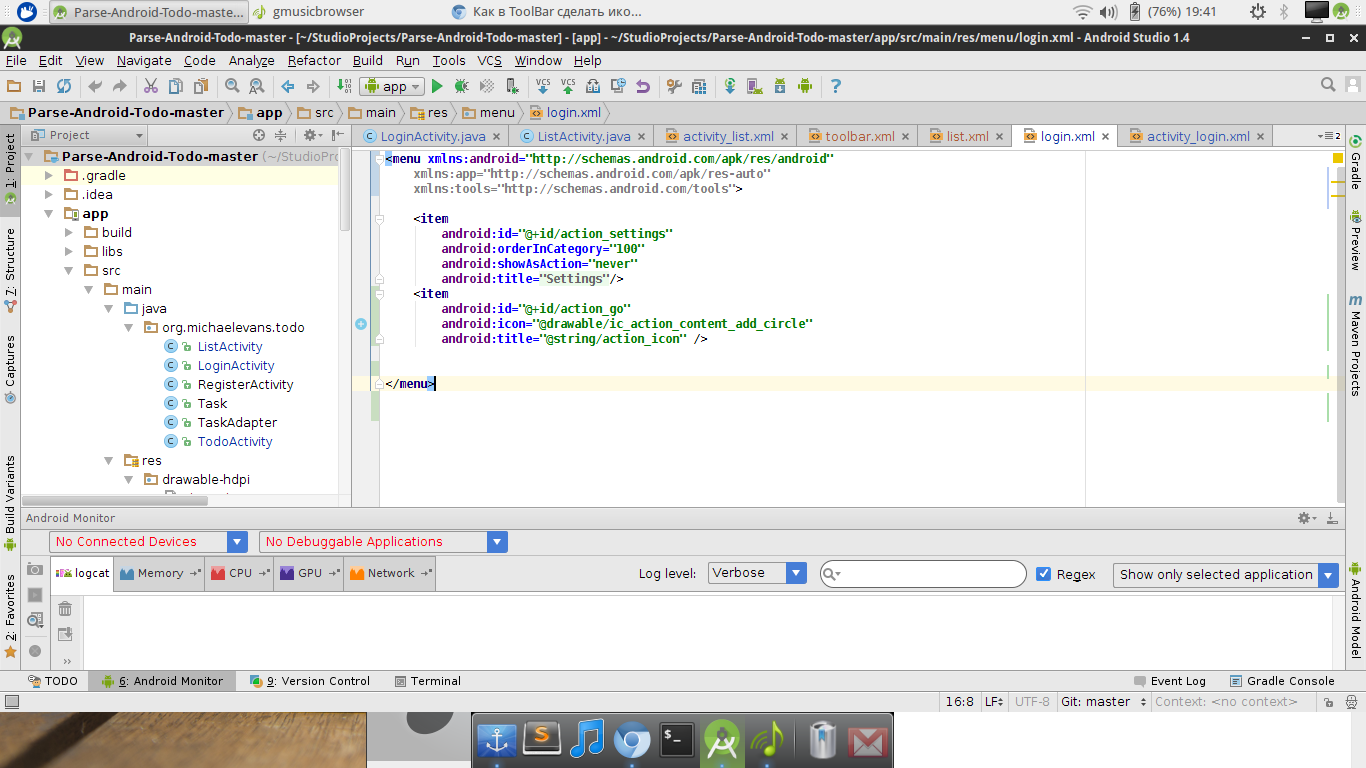Image resolution: width=1366 pixels, height=768 pixels.
Task: Click the blue Back navigation arrow
Action: pos(288,87)
